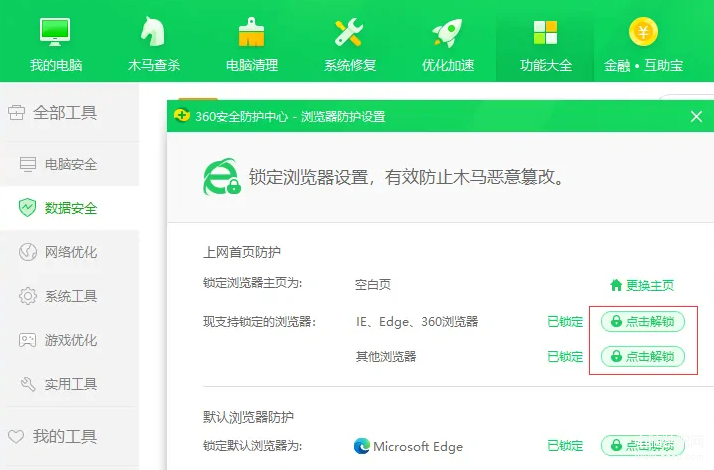Select 全部工具 in the sidebar

(65, 112)
